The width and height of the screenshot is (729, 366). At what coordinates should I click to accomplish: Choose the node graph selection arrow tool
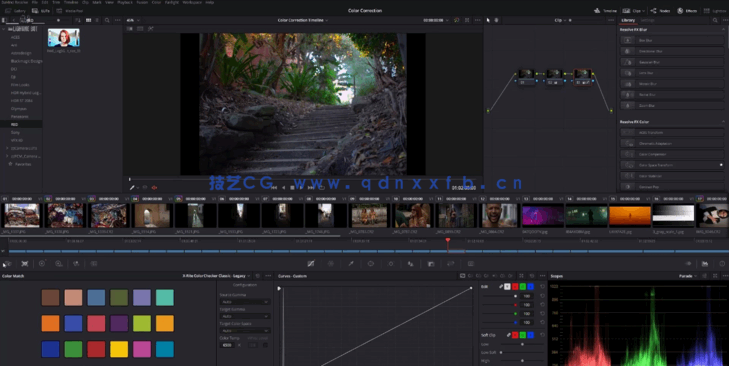coord(488,20)
